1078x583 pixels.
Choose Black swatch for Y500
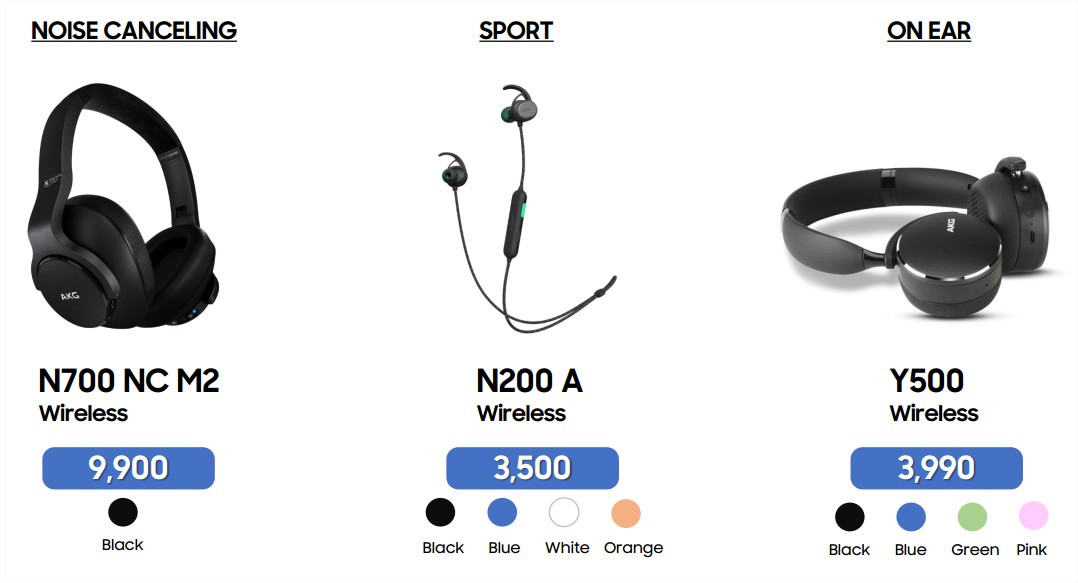(x=850, y=517)
